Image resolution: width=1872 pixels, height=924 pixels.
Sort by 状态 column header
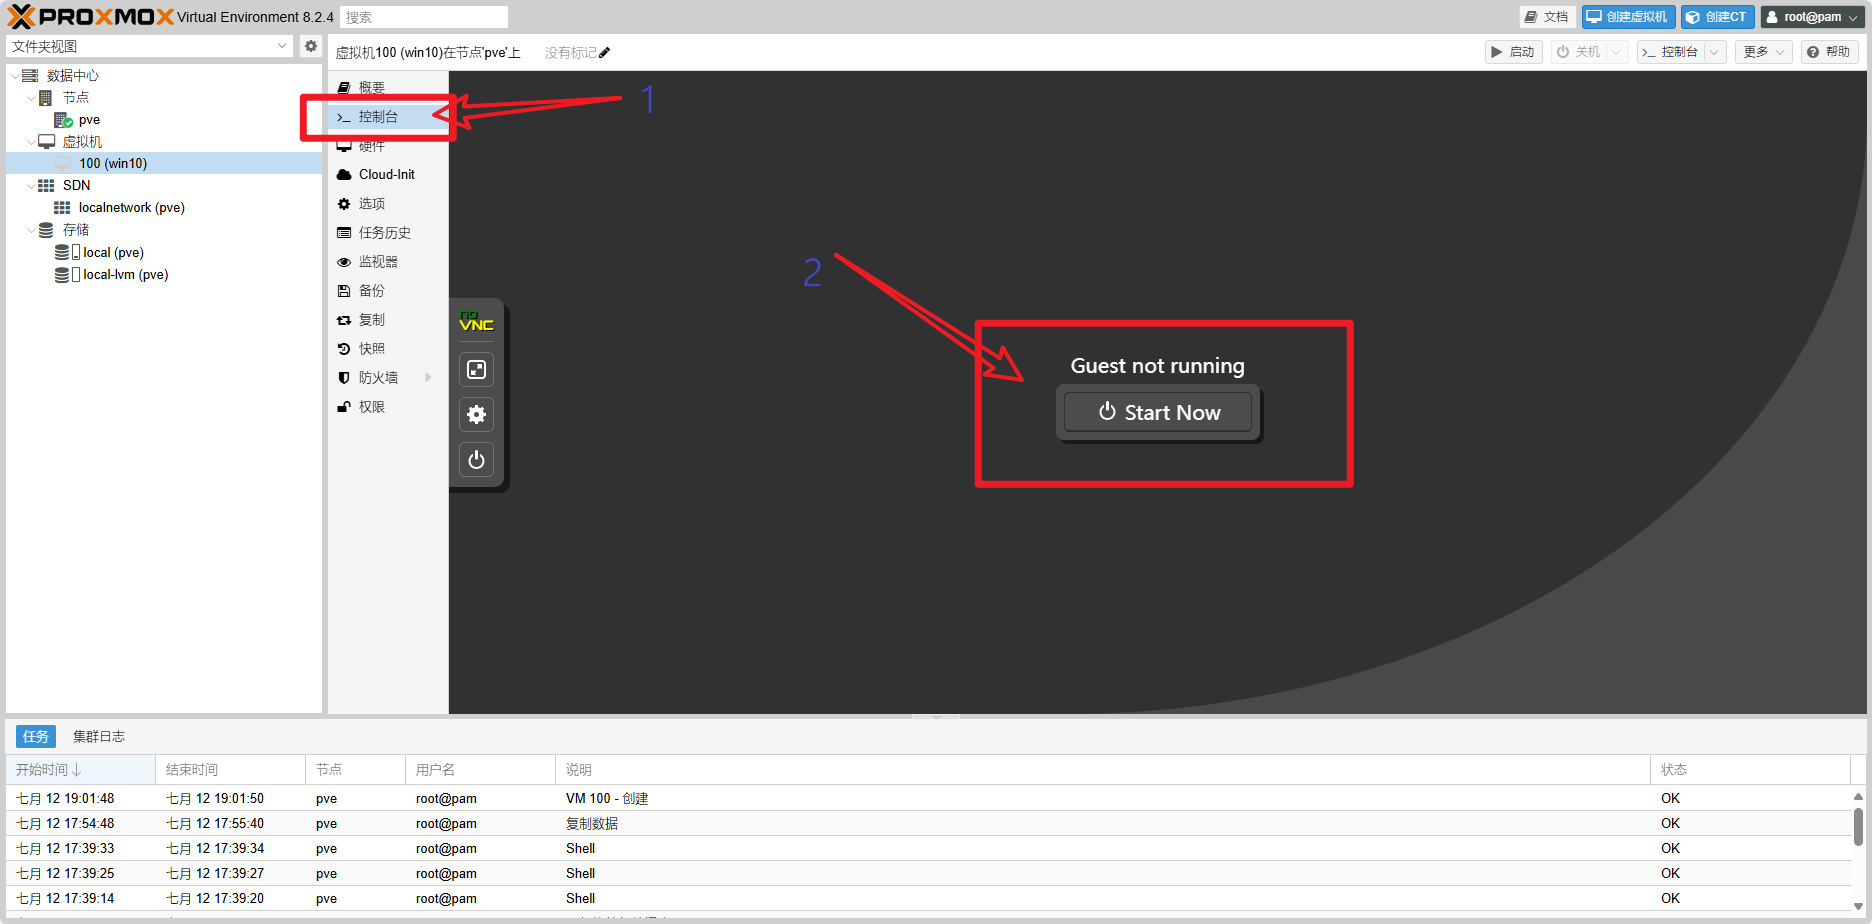(1750, 770)
